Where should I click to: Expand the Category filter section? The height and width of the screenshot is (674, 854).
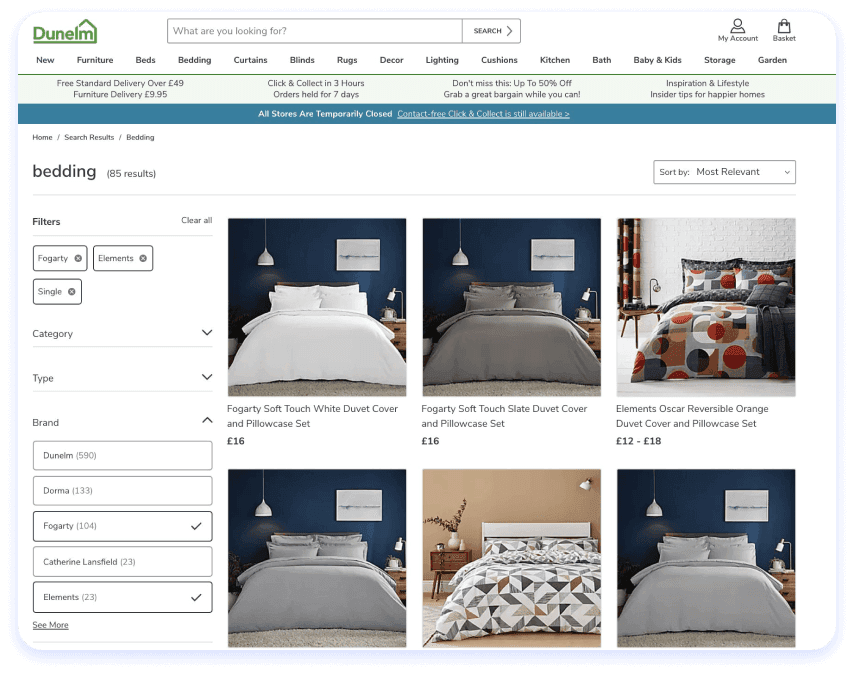click(x=207, y=332)
